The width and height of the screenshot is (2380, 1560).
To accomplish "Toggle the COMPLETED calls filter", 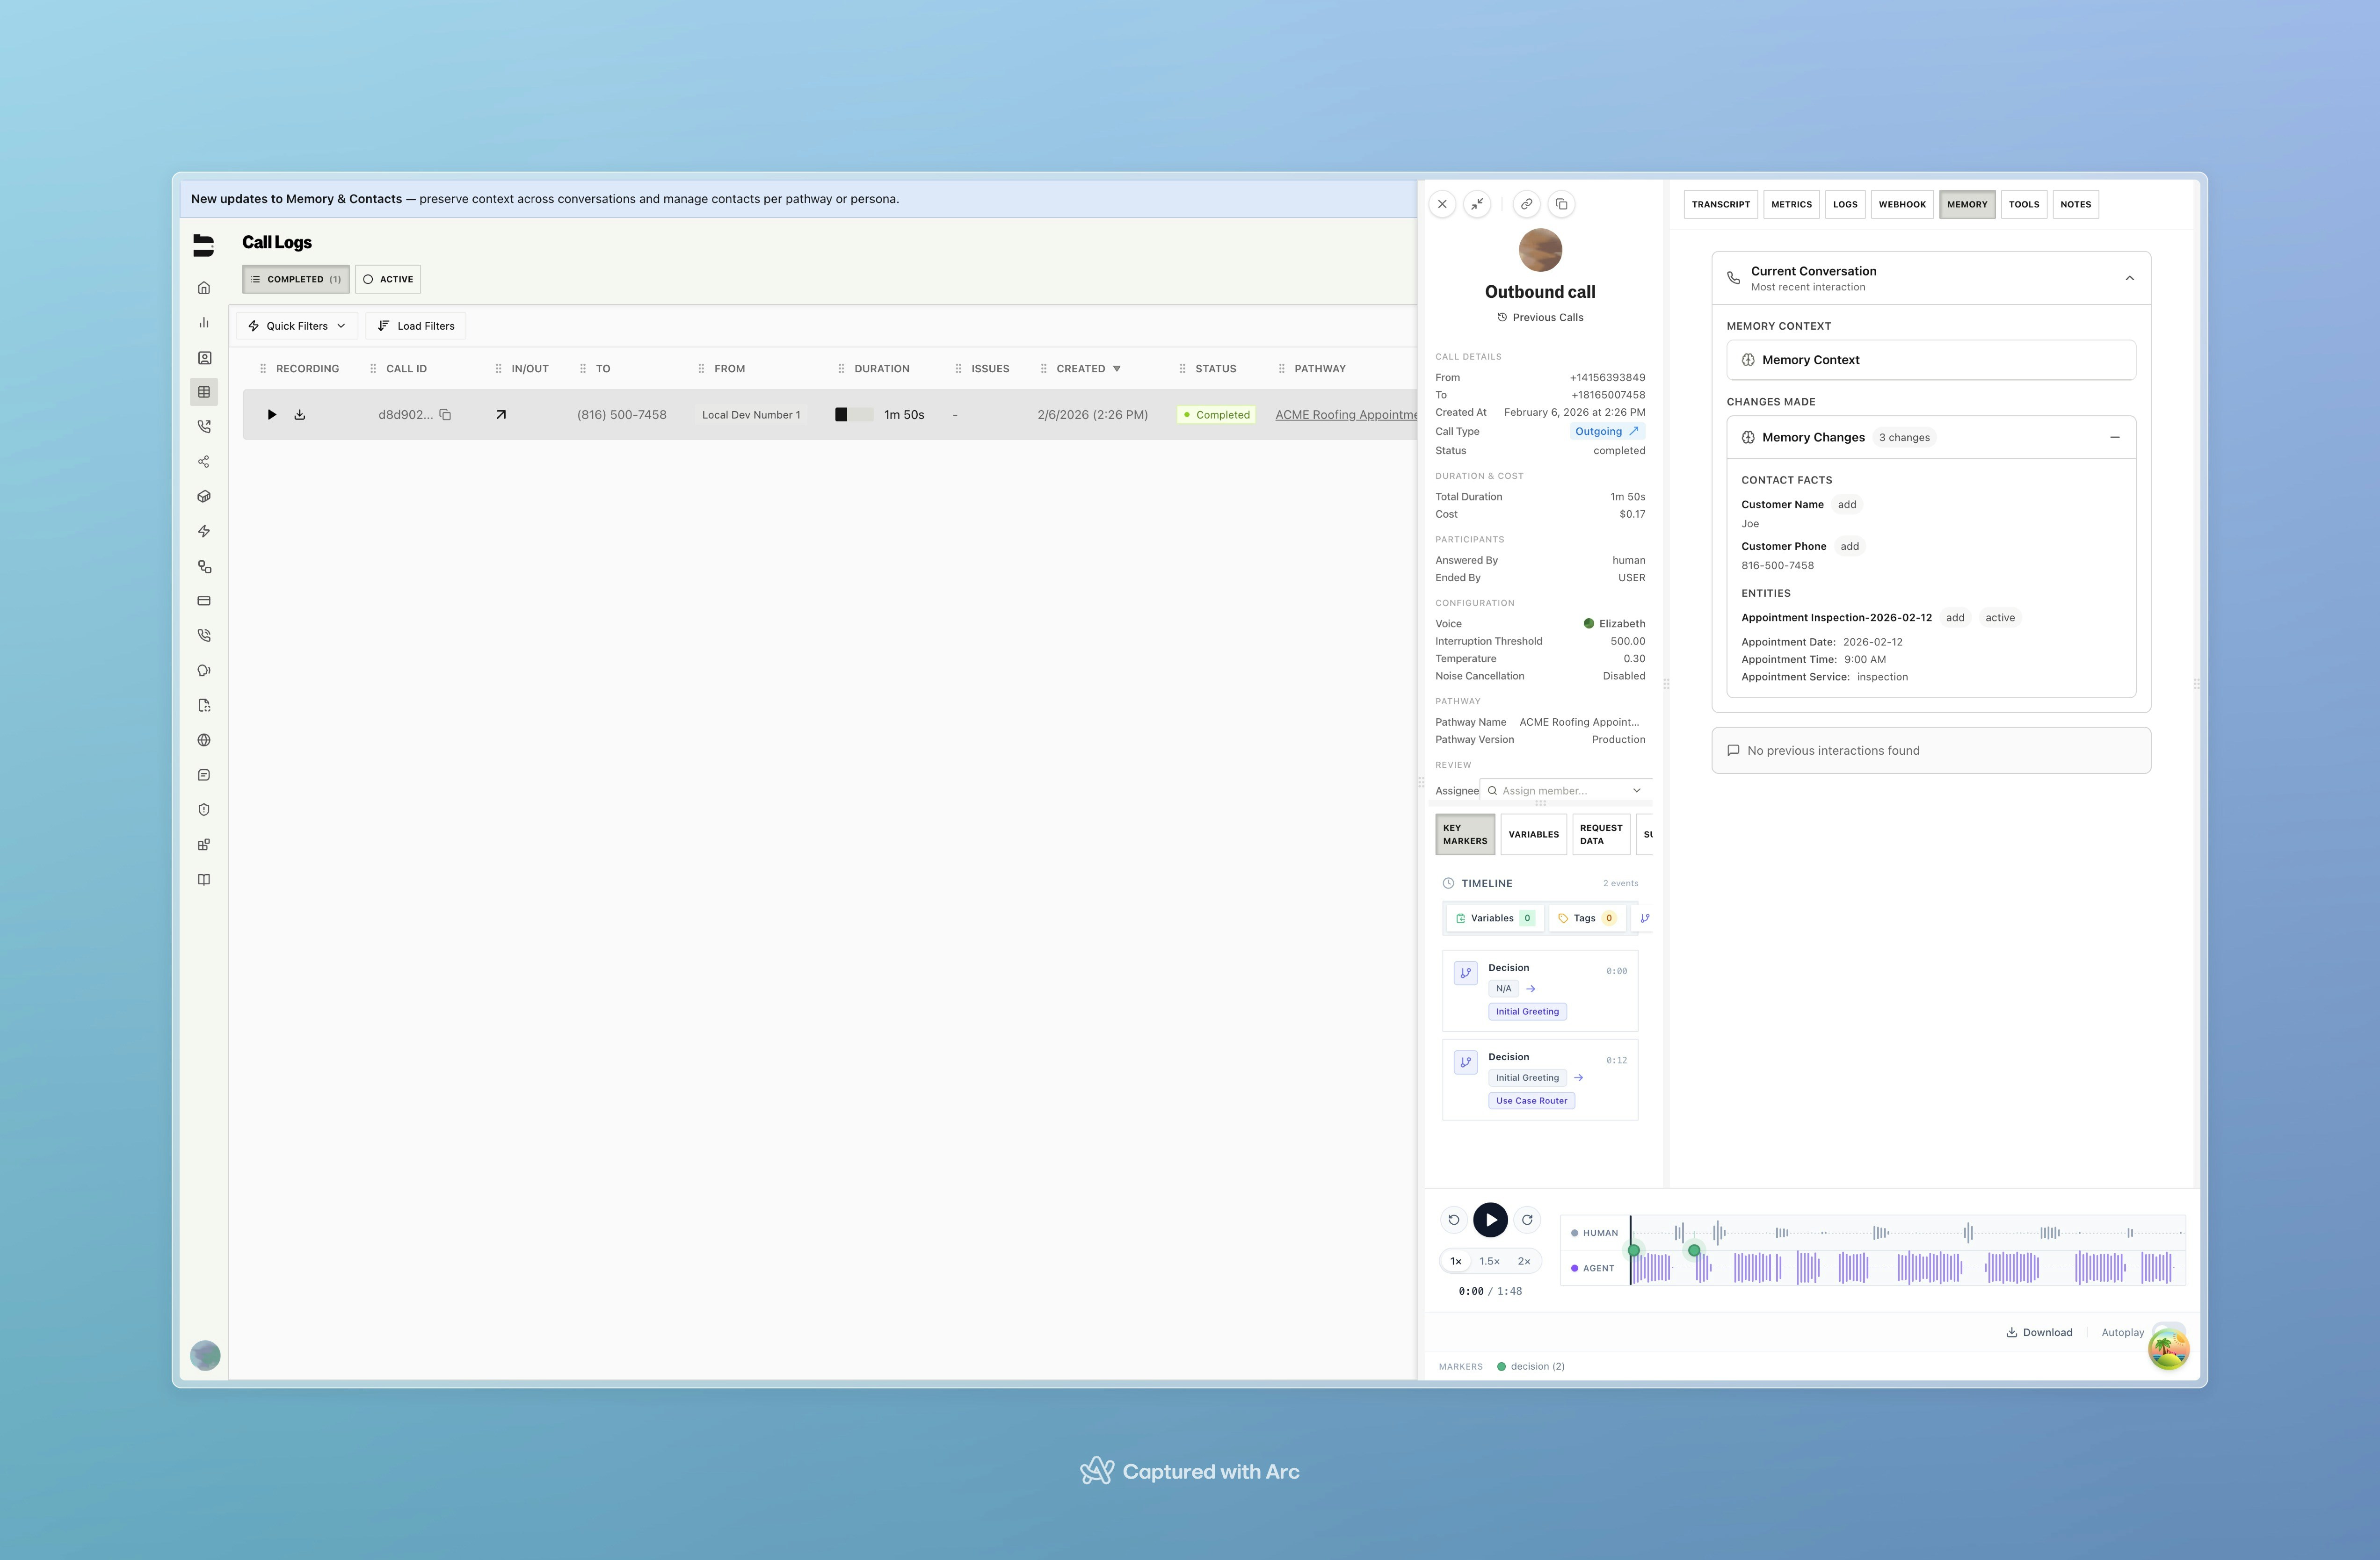I will pos(295,279).
